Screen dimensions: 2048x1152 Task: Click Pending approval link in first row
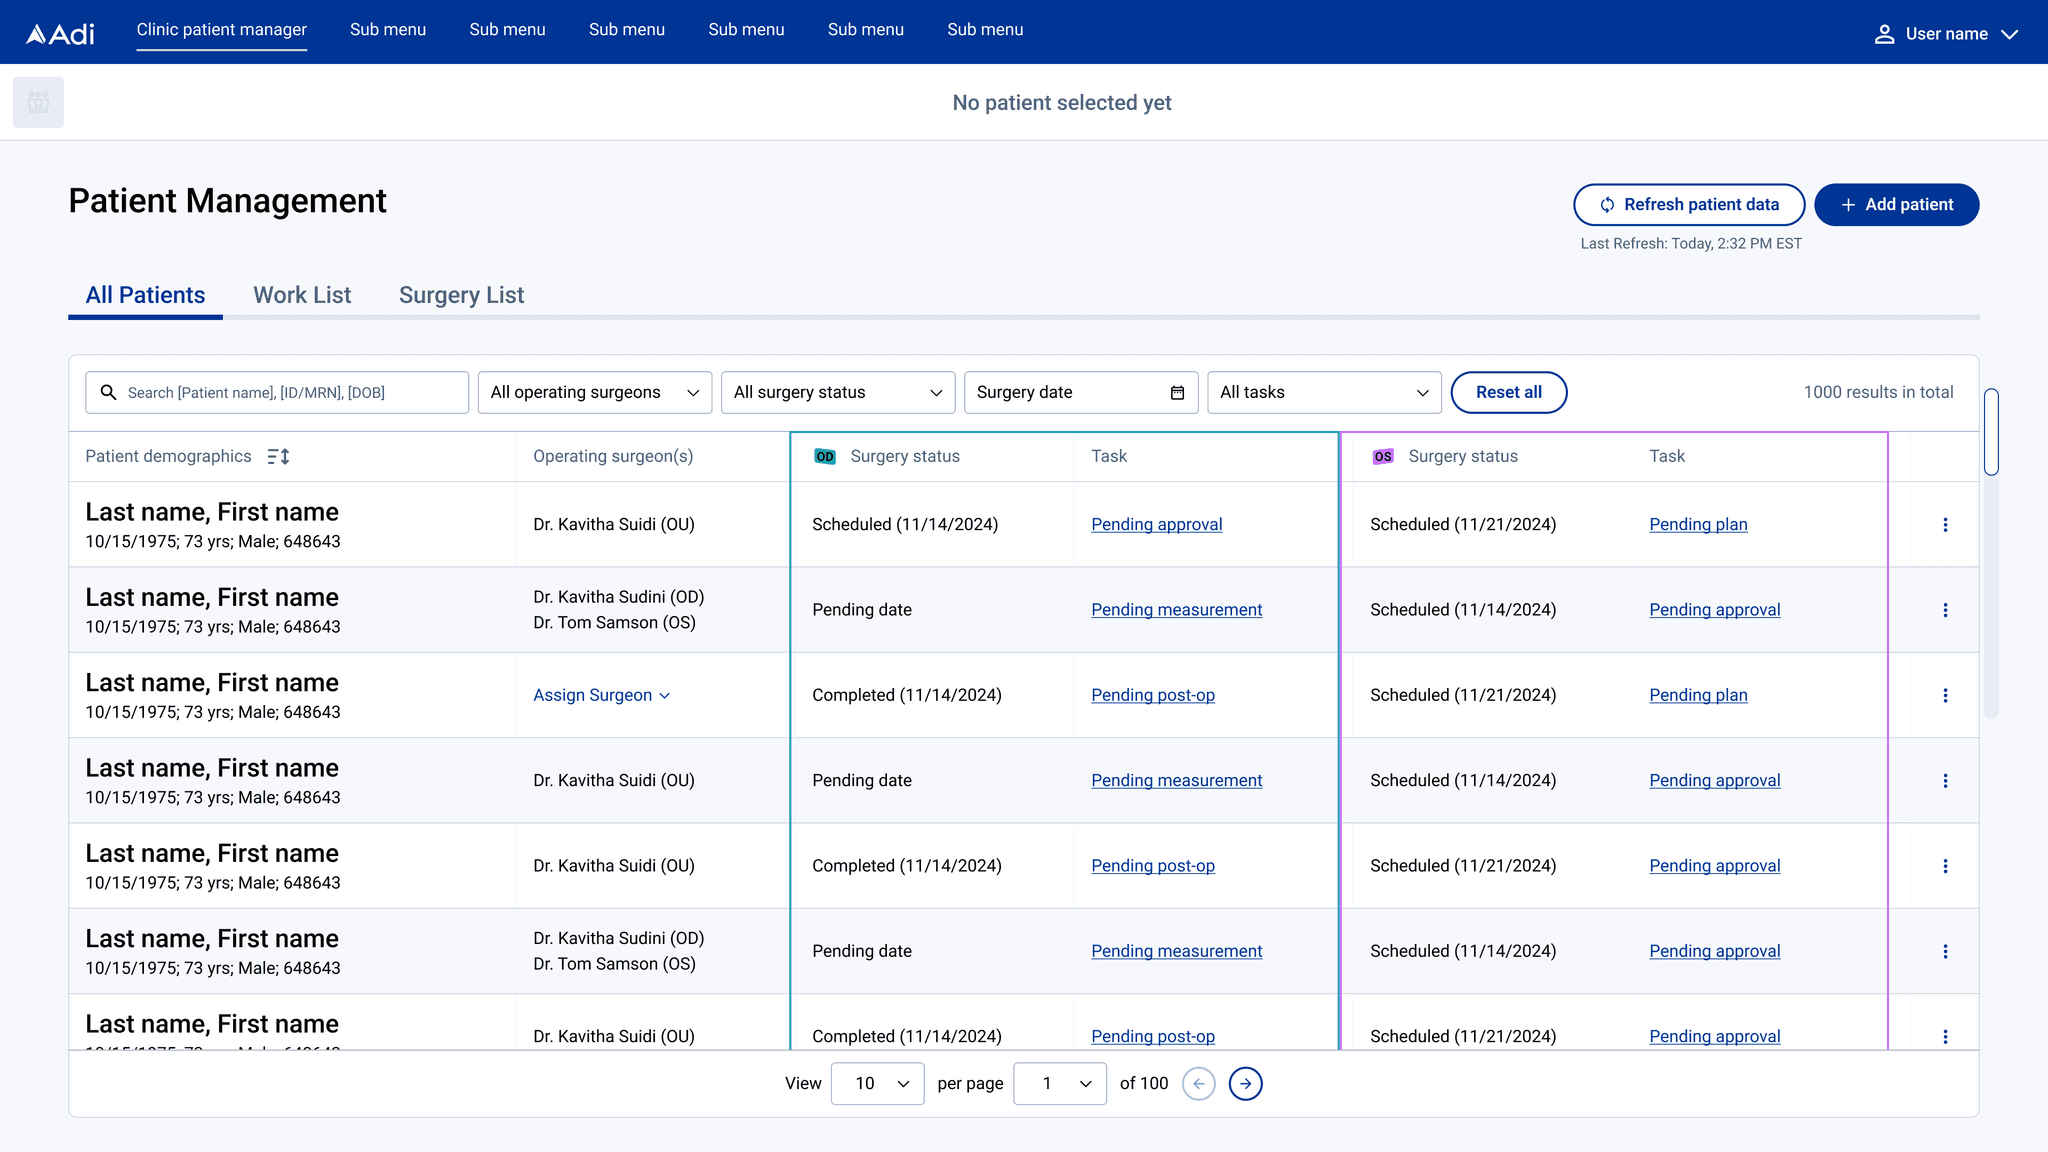click(1156, 525)
